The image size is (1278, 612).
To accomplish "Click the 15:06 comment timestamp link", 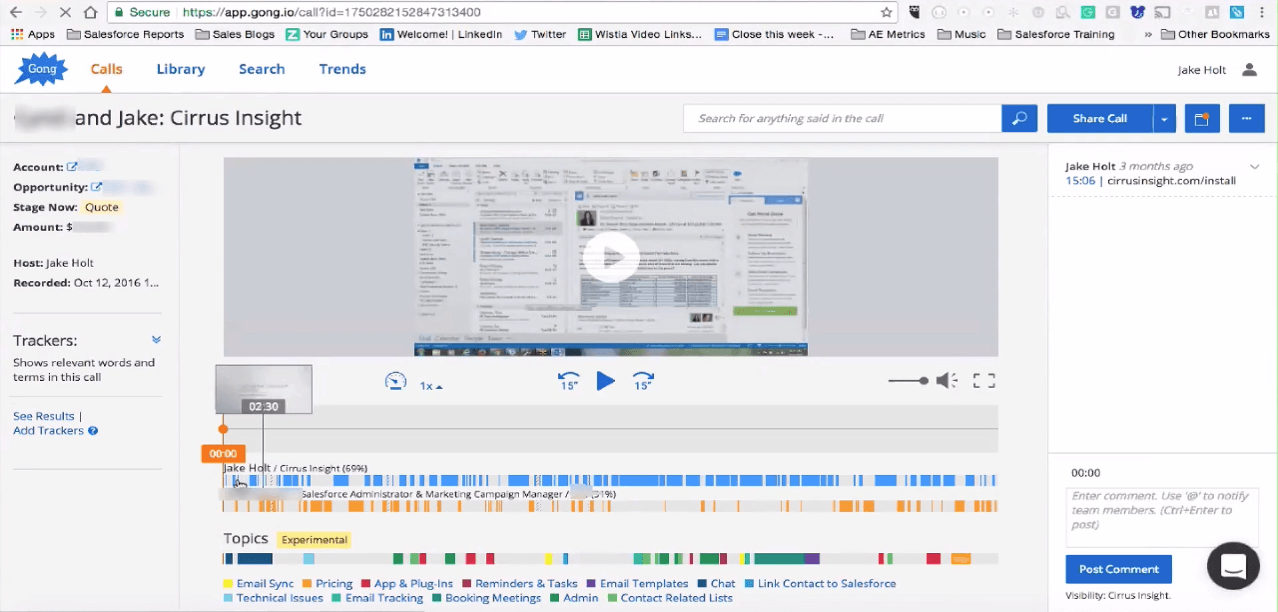I will (1080, 181).
